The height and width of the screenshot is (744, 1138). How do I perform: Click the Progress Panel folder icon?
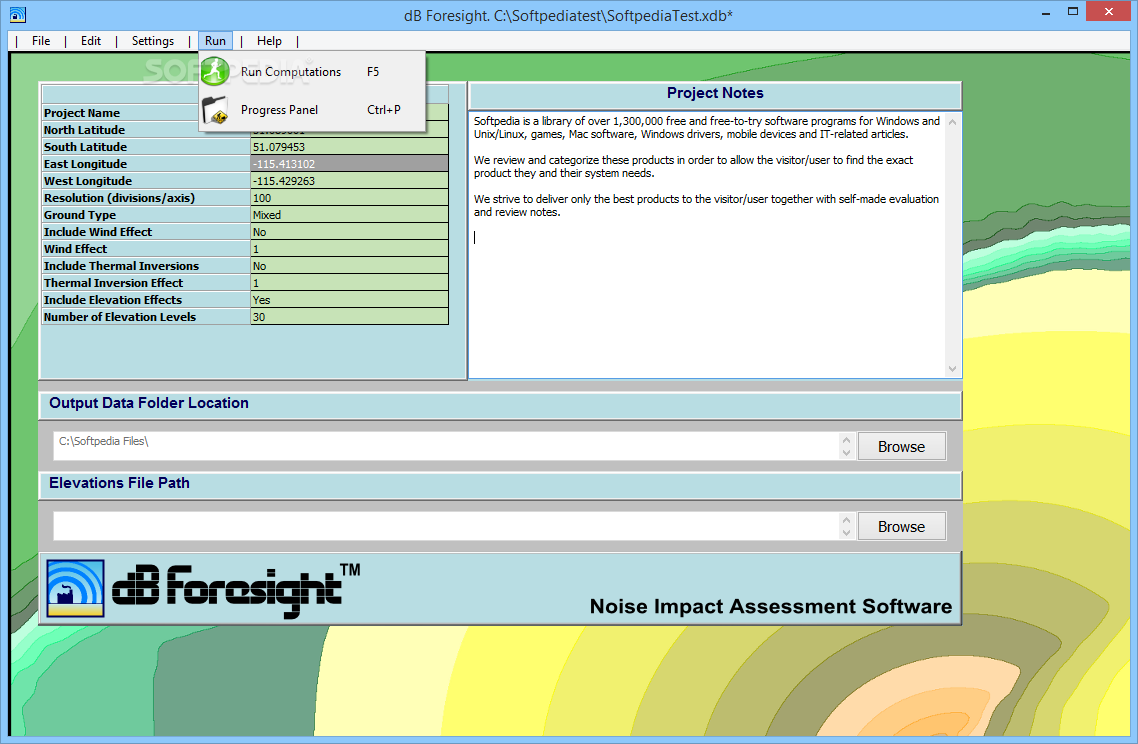(216, 110)
